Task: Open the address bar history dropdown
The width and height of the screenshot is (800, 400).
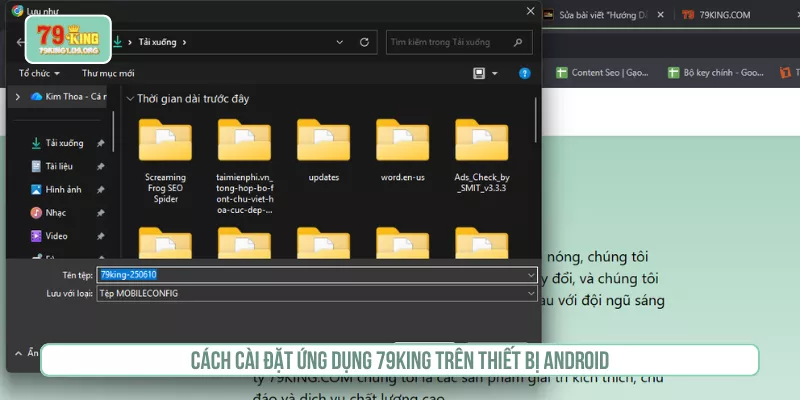Action: [x=340, y=42]
